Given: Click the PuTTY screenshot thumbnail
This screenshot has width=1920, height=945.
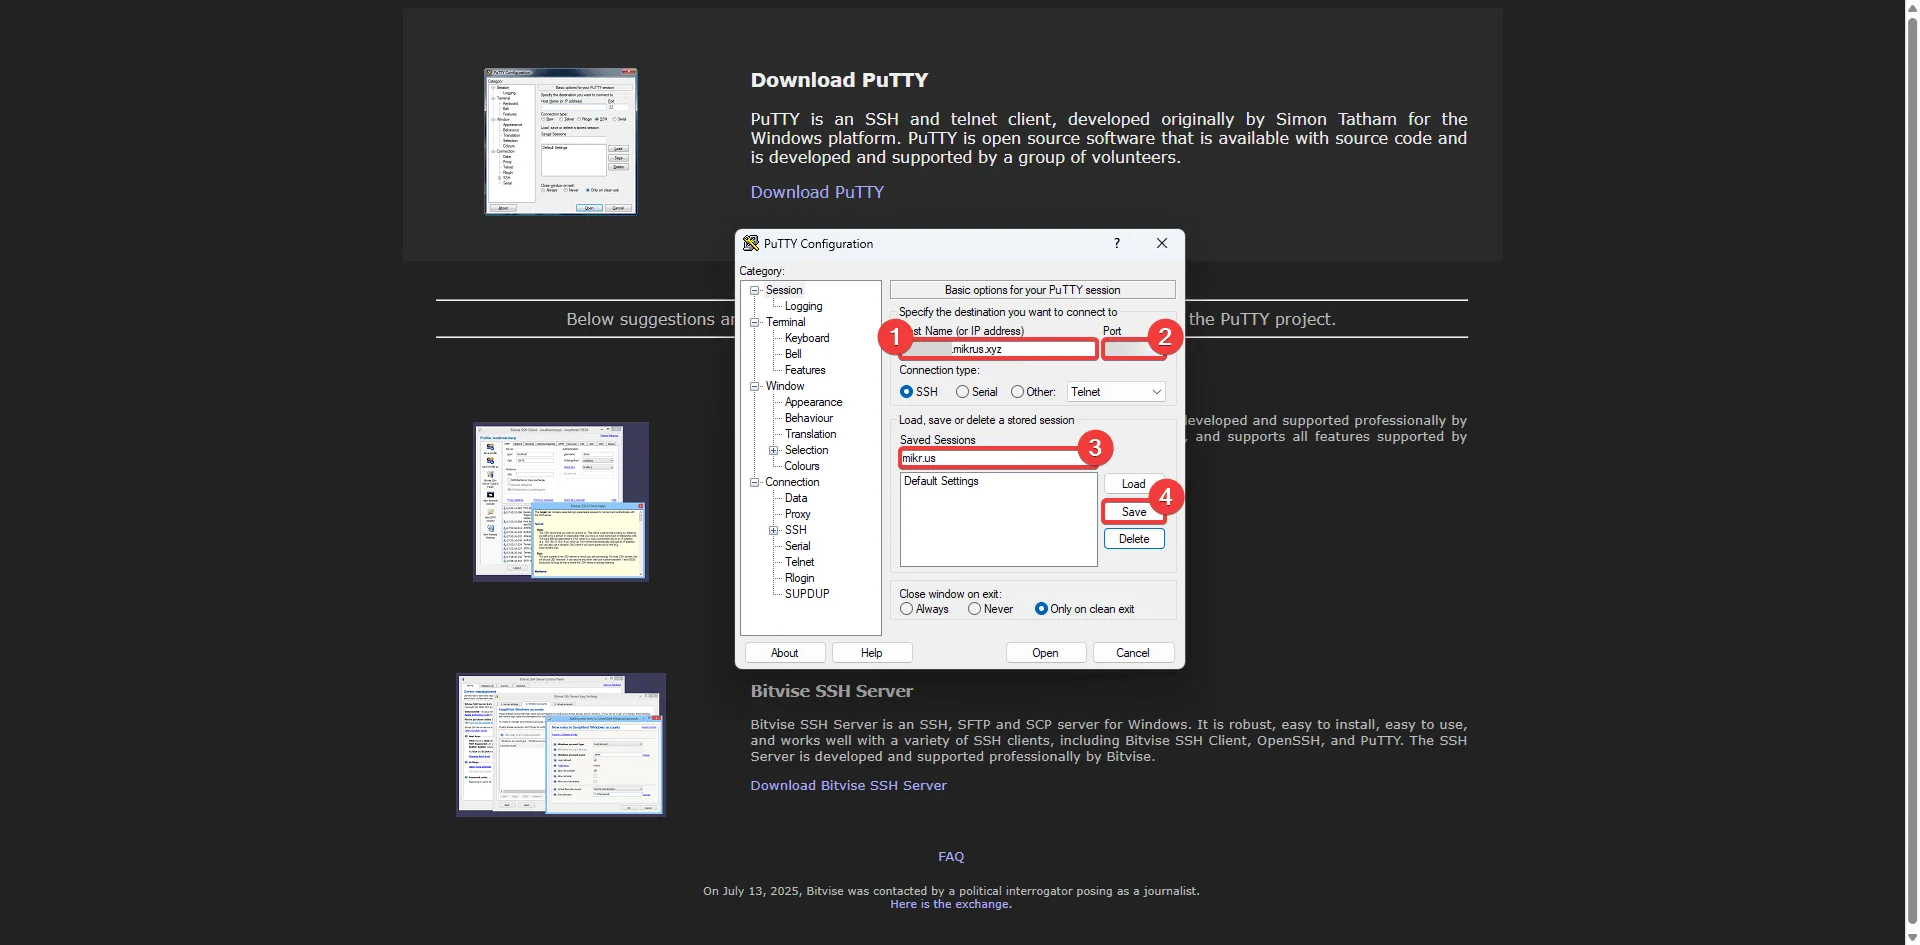Looking at the screenshot, I should point(561,141).
